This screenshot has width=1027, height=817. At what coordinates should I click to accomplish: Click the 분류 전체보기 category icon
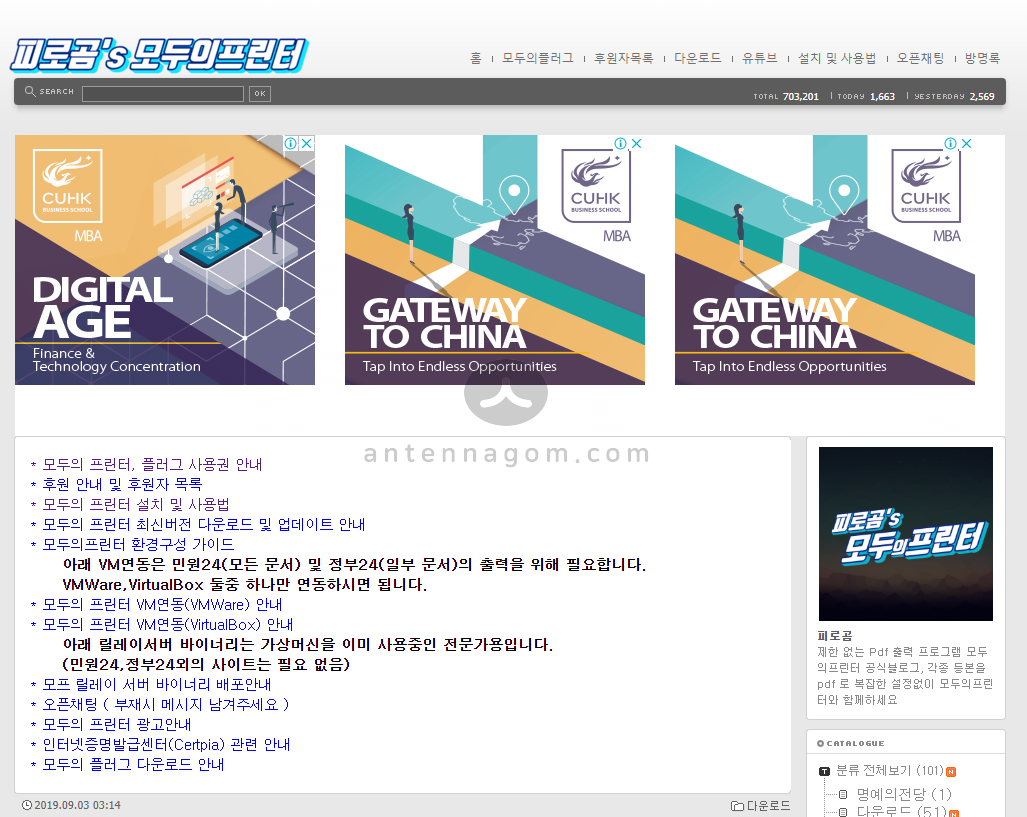(x=825, y=771)
